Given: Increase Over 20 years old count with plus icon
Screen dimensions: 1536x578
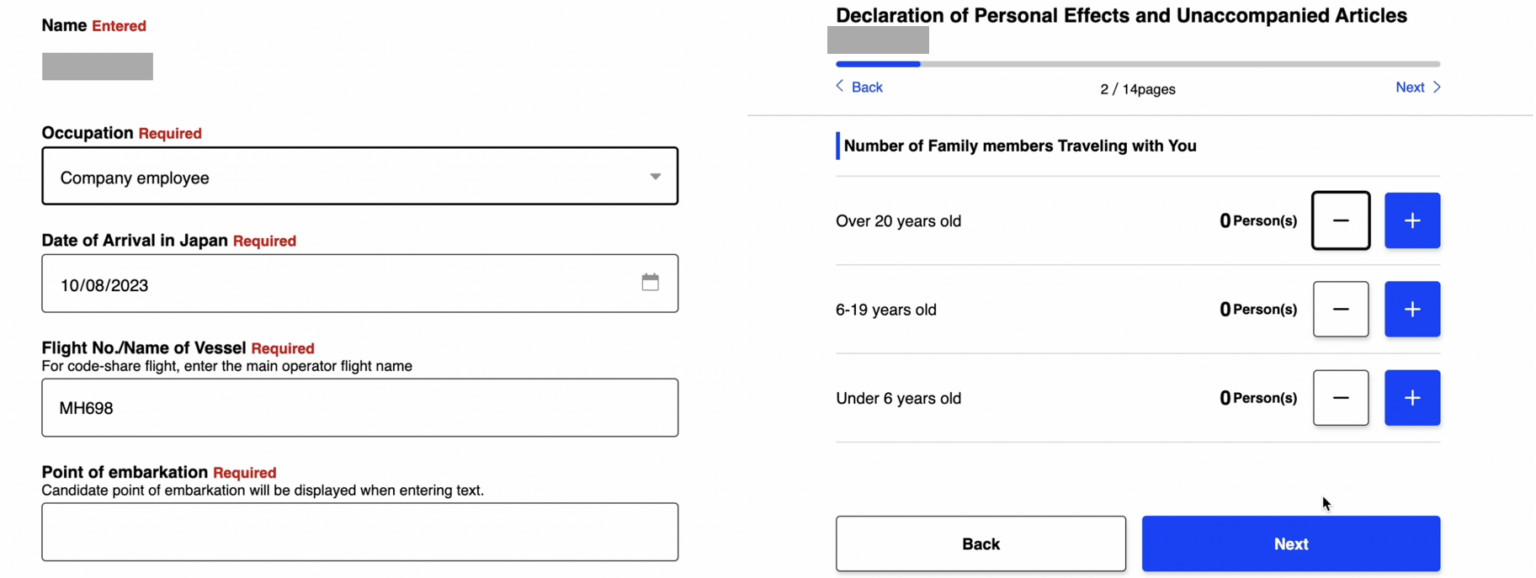Looking at the screenshot, I should [1412, 220].
